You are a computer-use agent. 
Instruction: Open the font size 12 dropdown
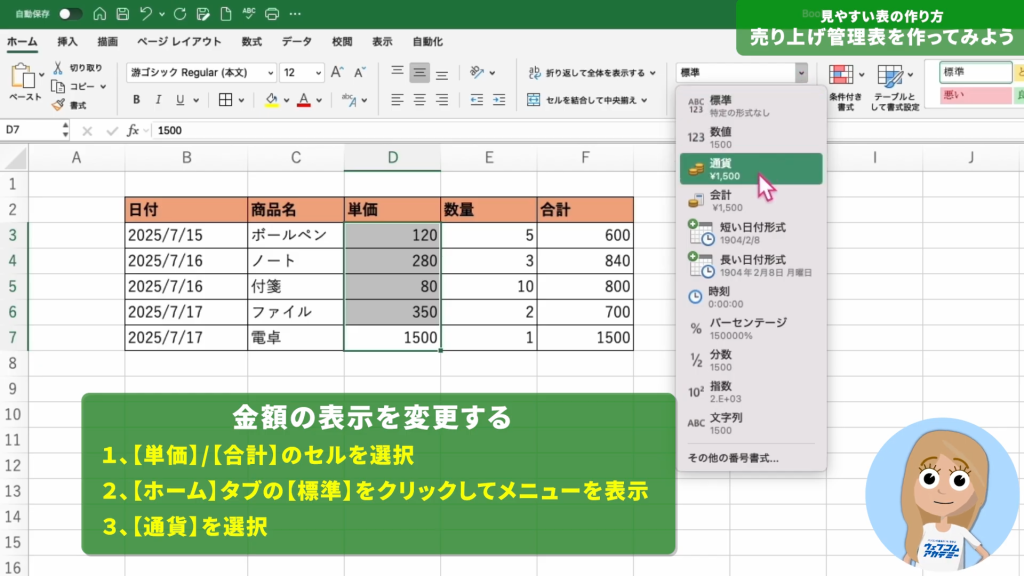pyautogui.click(x=301, y=73)
